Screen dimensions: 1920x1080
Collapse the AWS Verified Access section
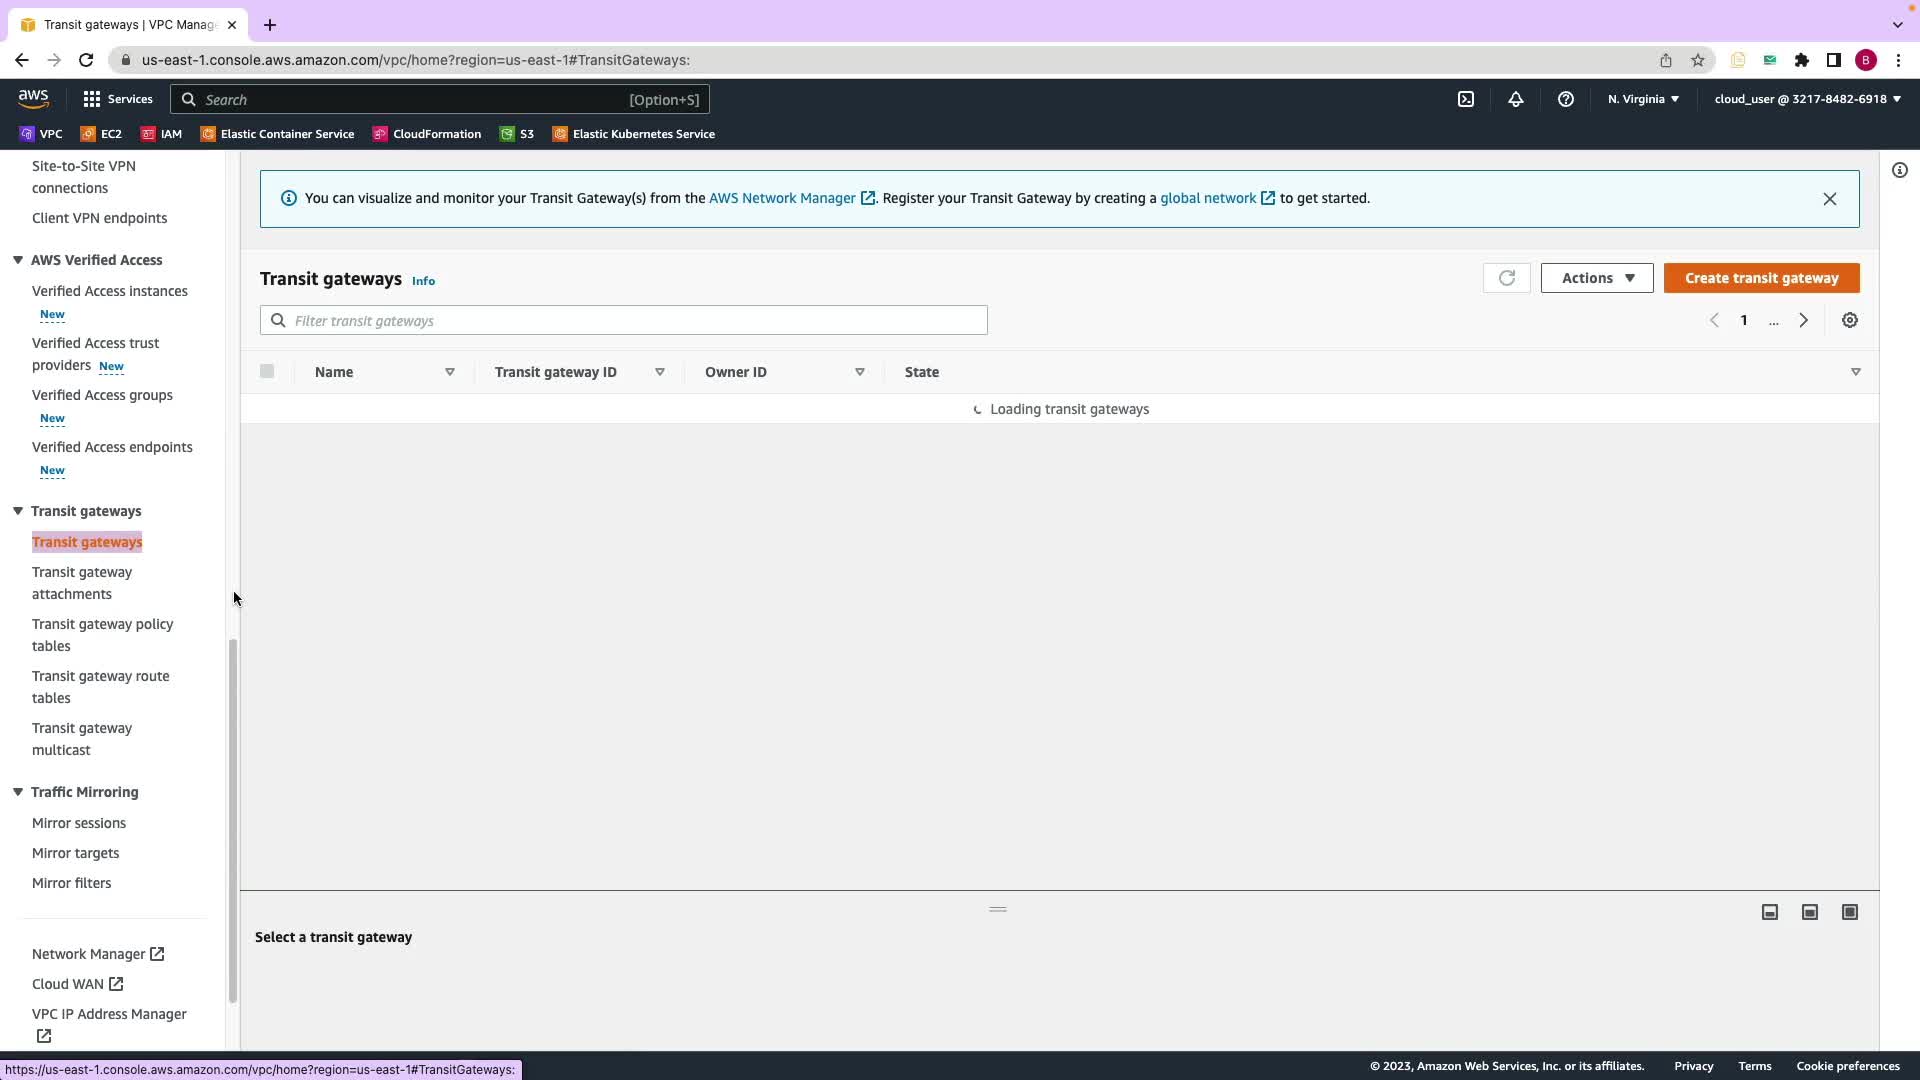coord(18,260)
